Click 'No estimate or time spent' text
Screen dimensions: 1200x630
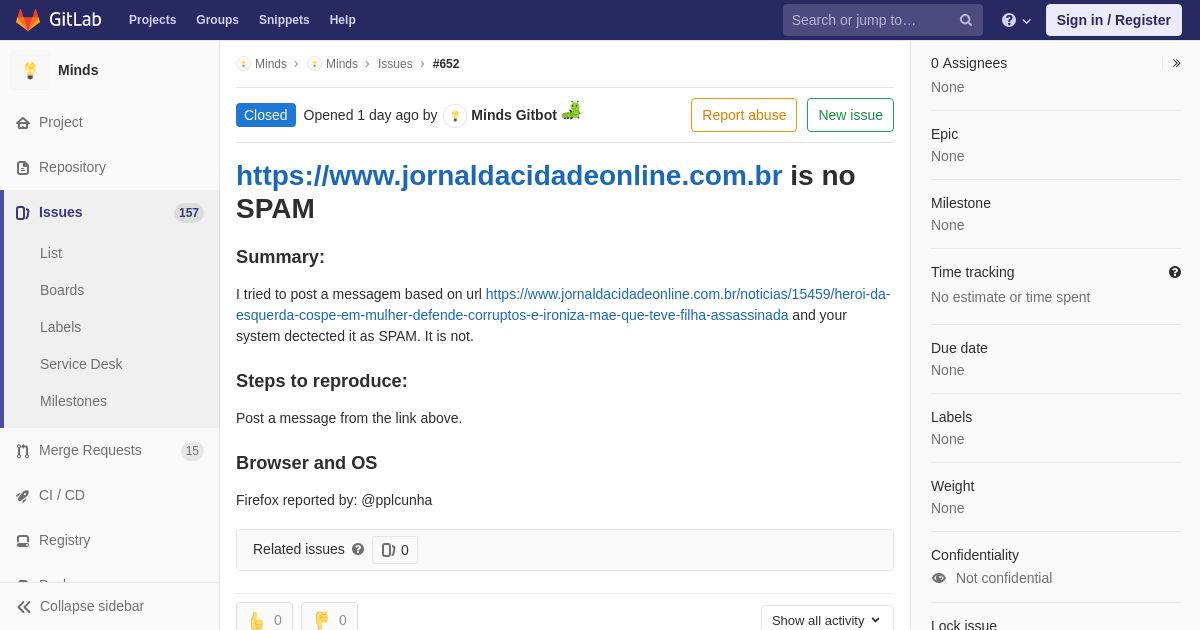1010,297
